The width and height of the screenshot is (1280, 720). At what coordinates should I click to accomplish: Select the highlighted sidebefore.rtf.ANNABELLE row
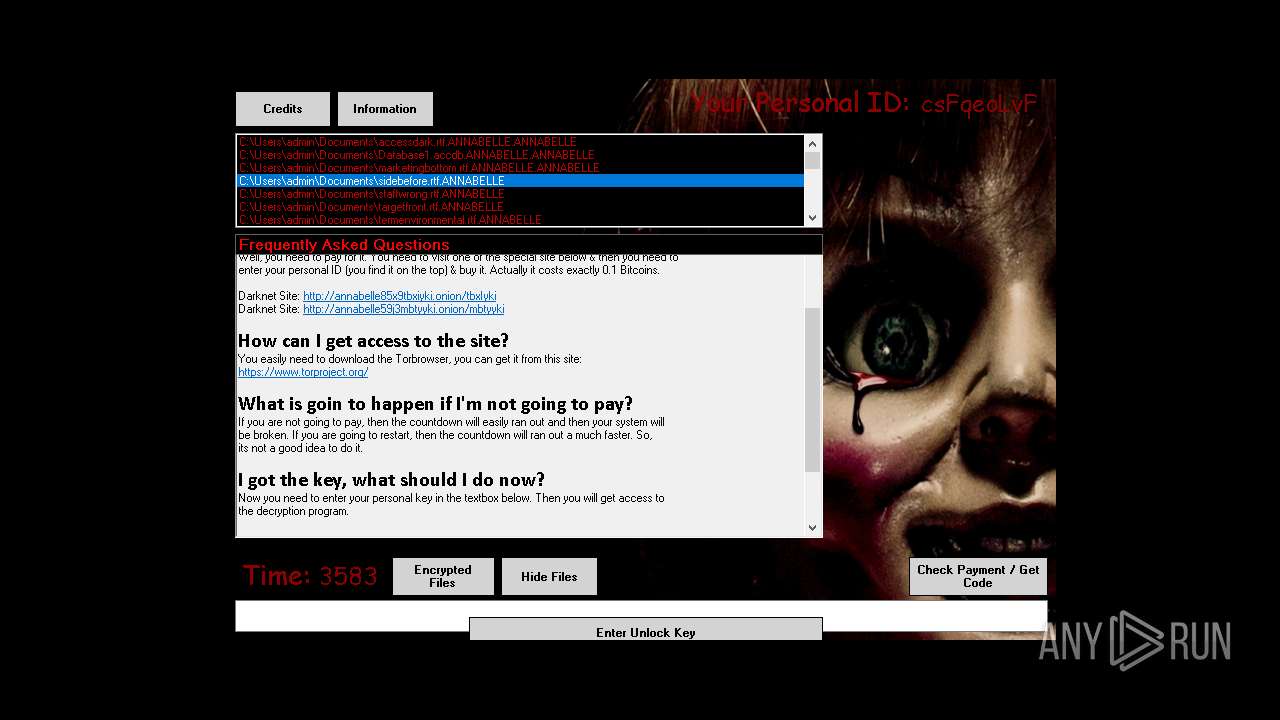(x=520, y=181)
